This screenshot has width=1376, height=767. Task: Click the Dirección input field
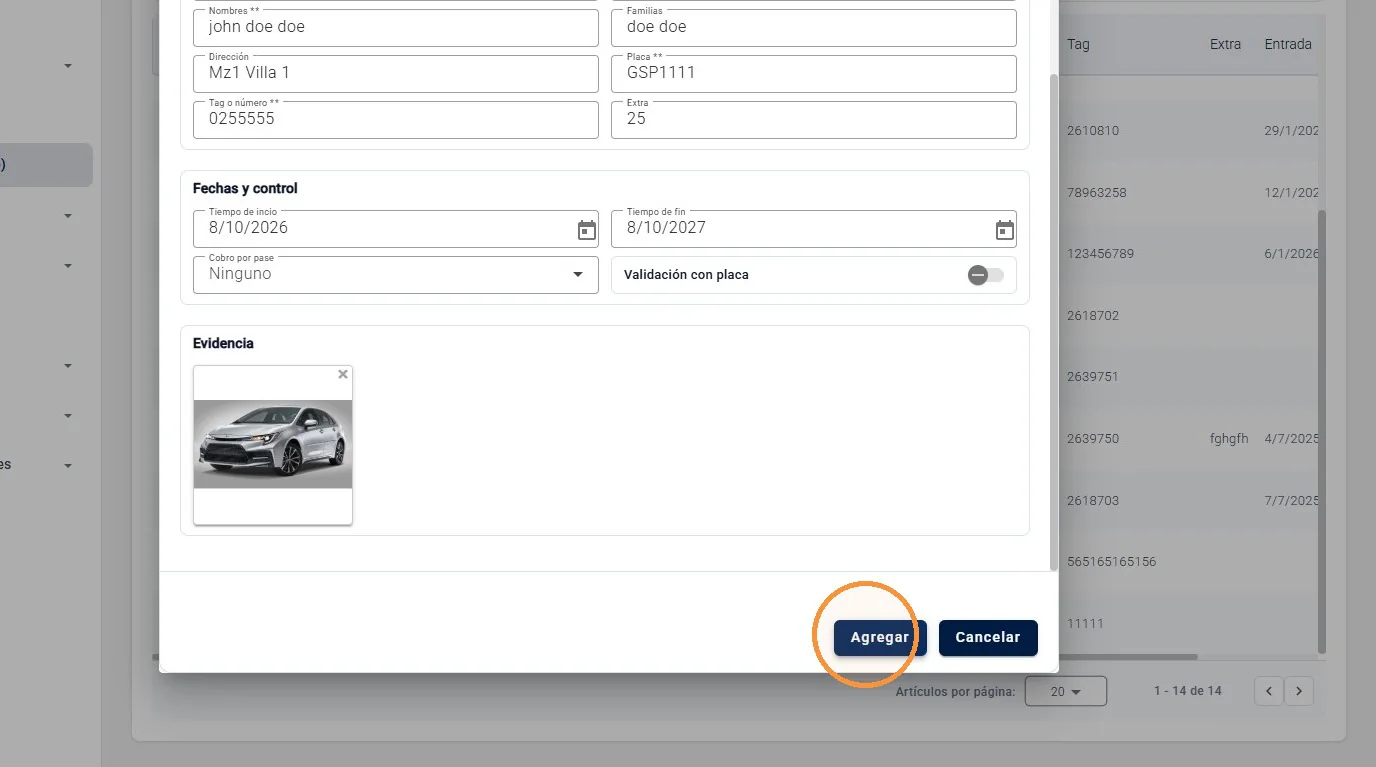click(396, 73)
